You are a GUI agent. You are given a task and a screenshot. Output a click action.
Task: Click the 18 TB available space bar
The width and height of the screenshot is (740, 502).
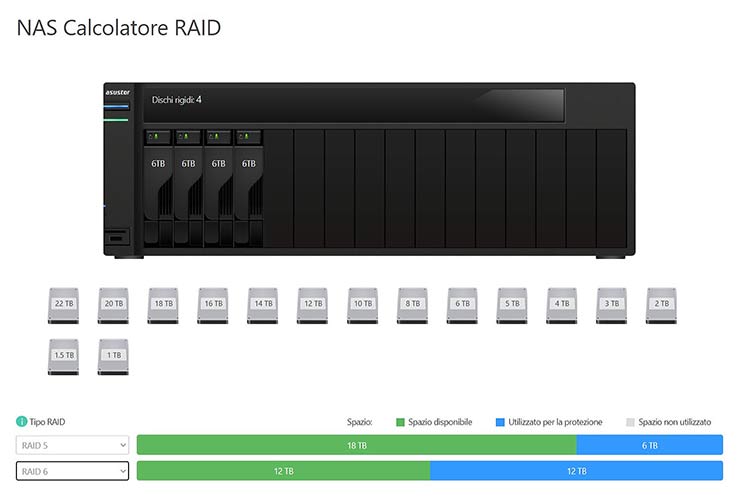(356, 445)
